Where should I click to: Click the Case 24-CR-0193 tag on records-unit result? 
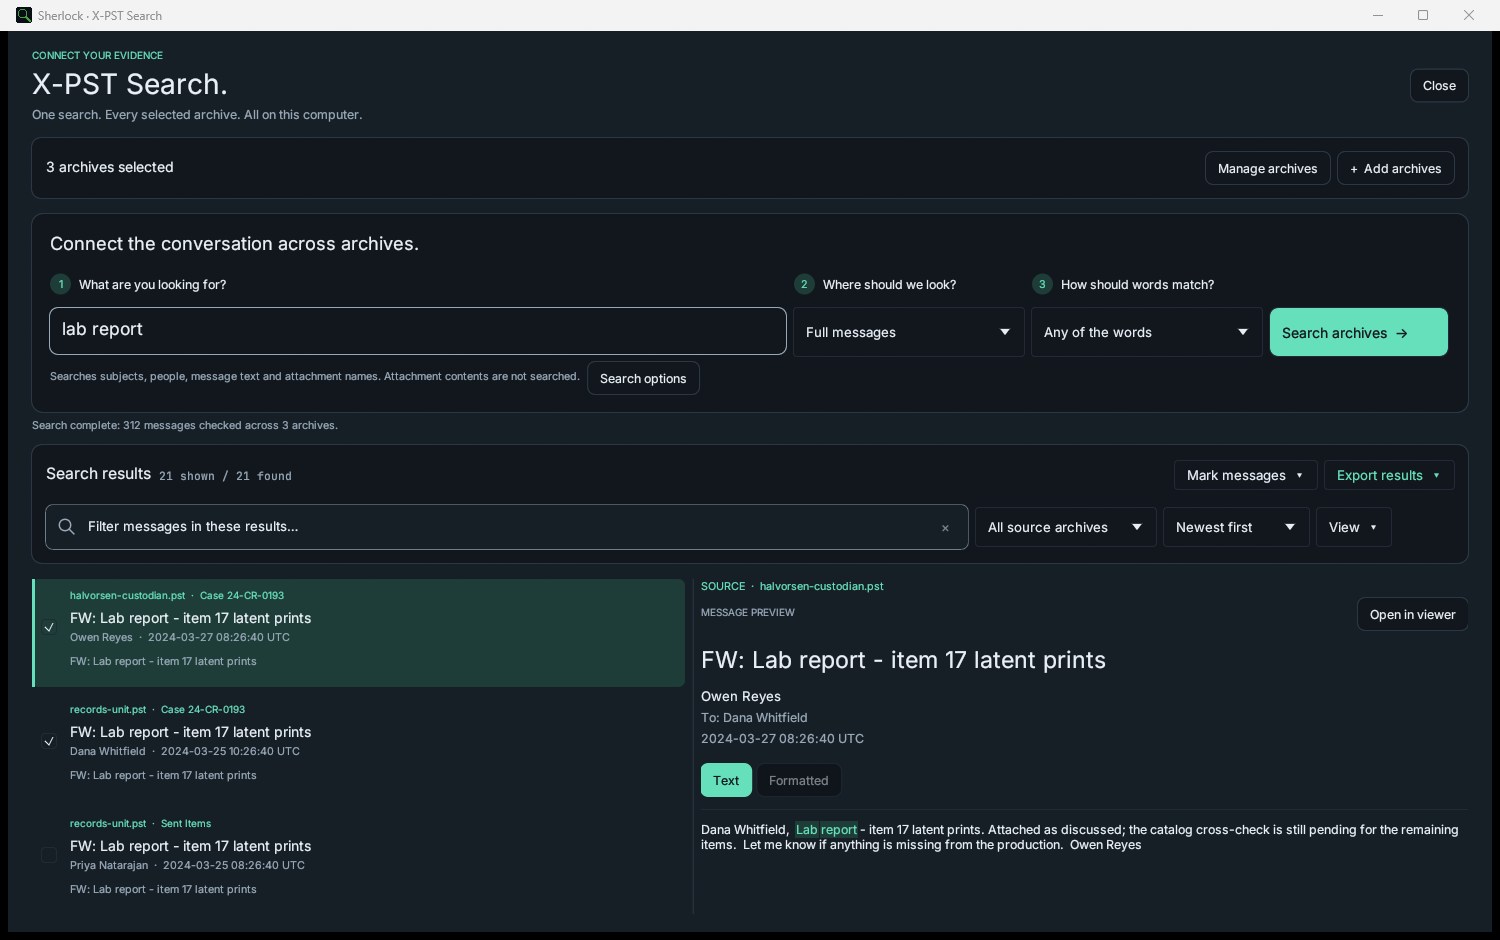pos(203,709)
